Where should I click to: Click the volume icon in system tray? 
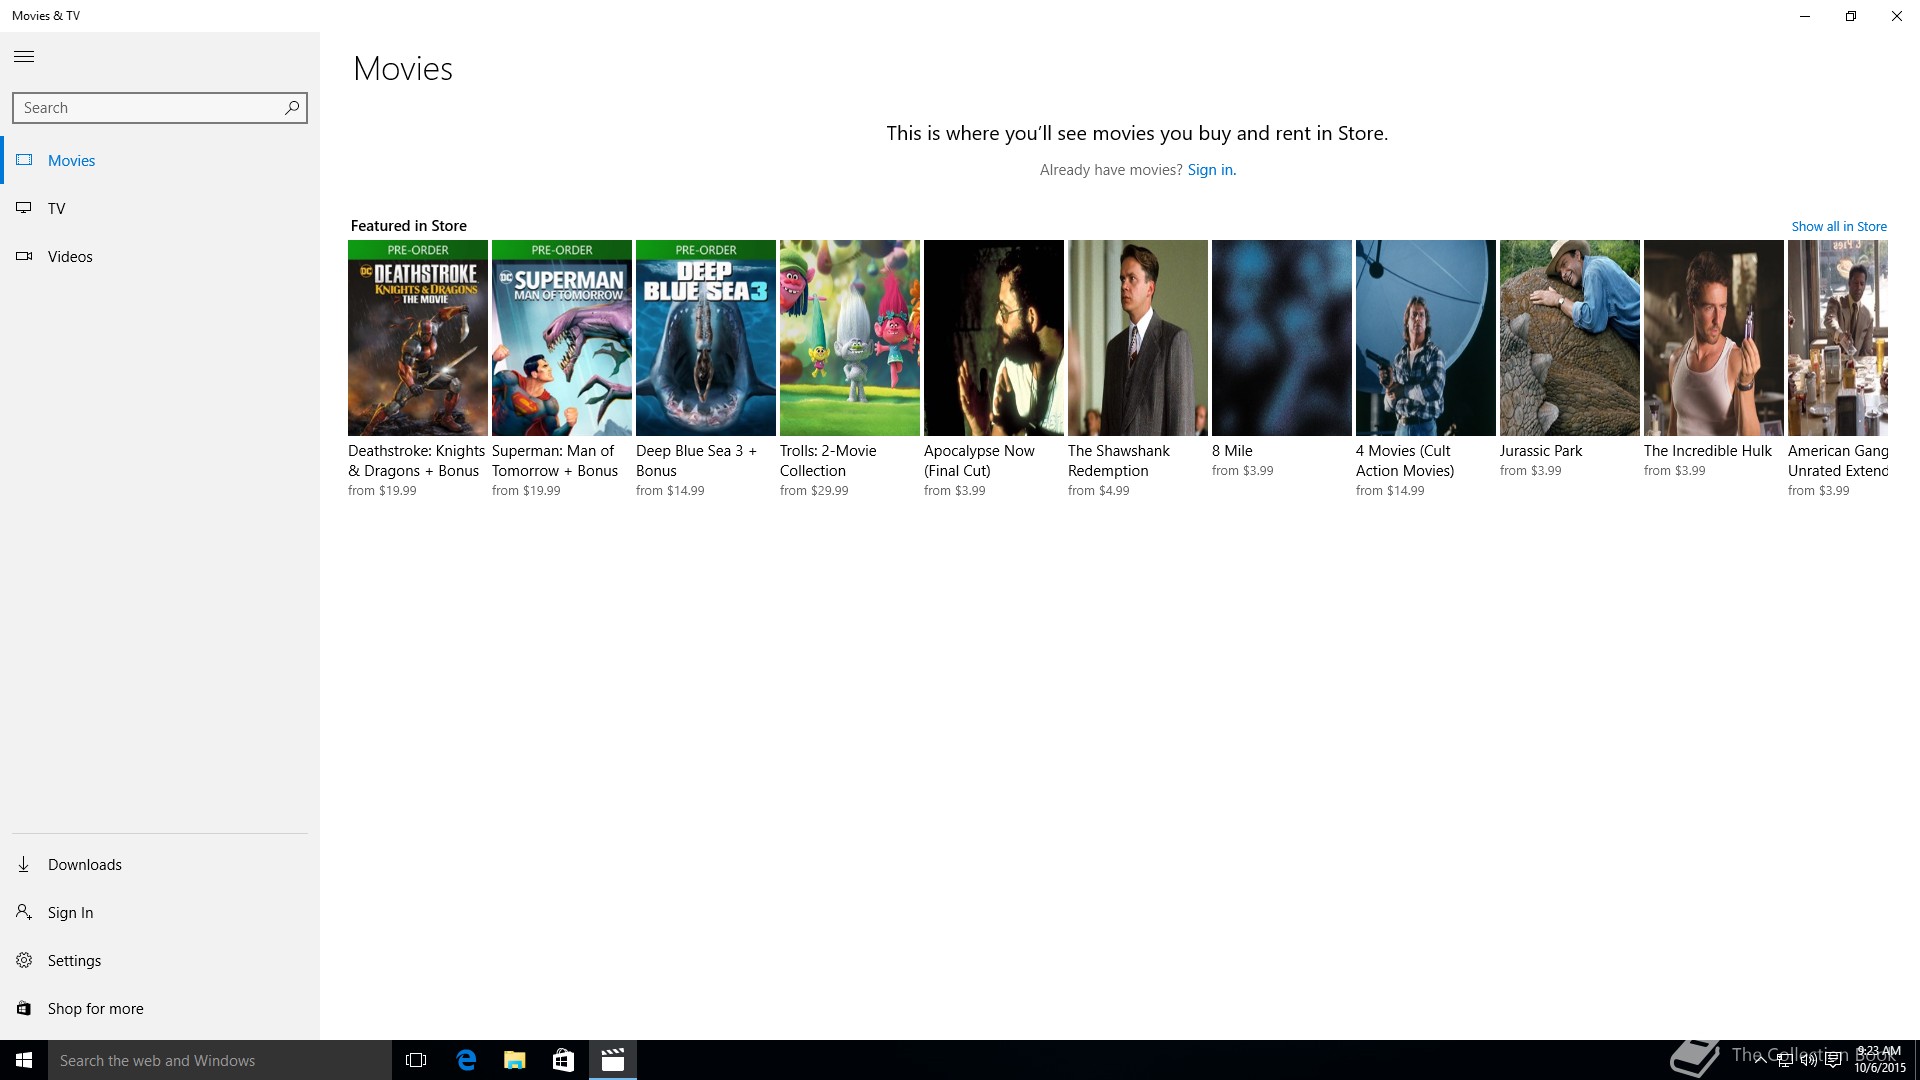point(1808,1061)
